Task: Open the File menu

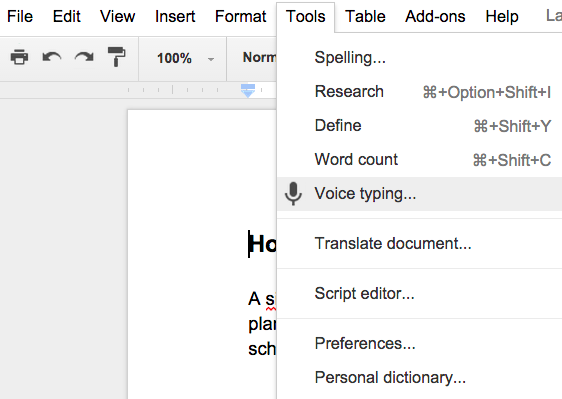Action: [20, 16]
